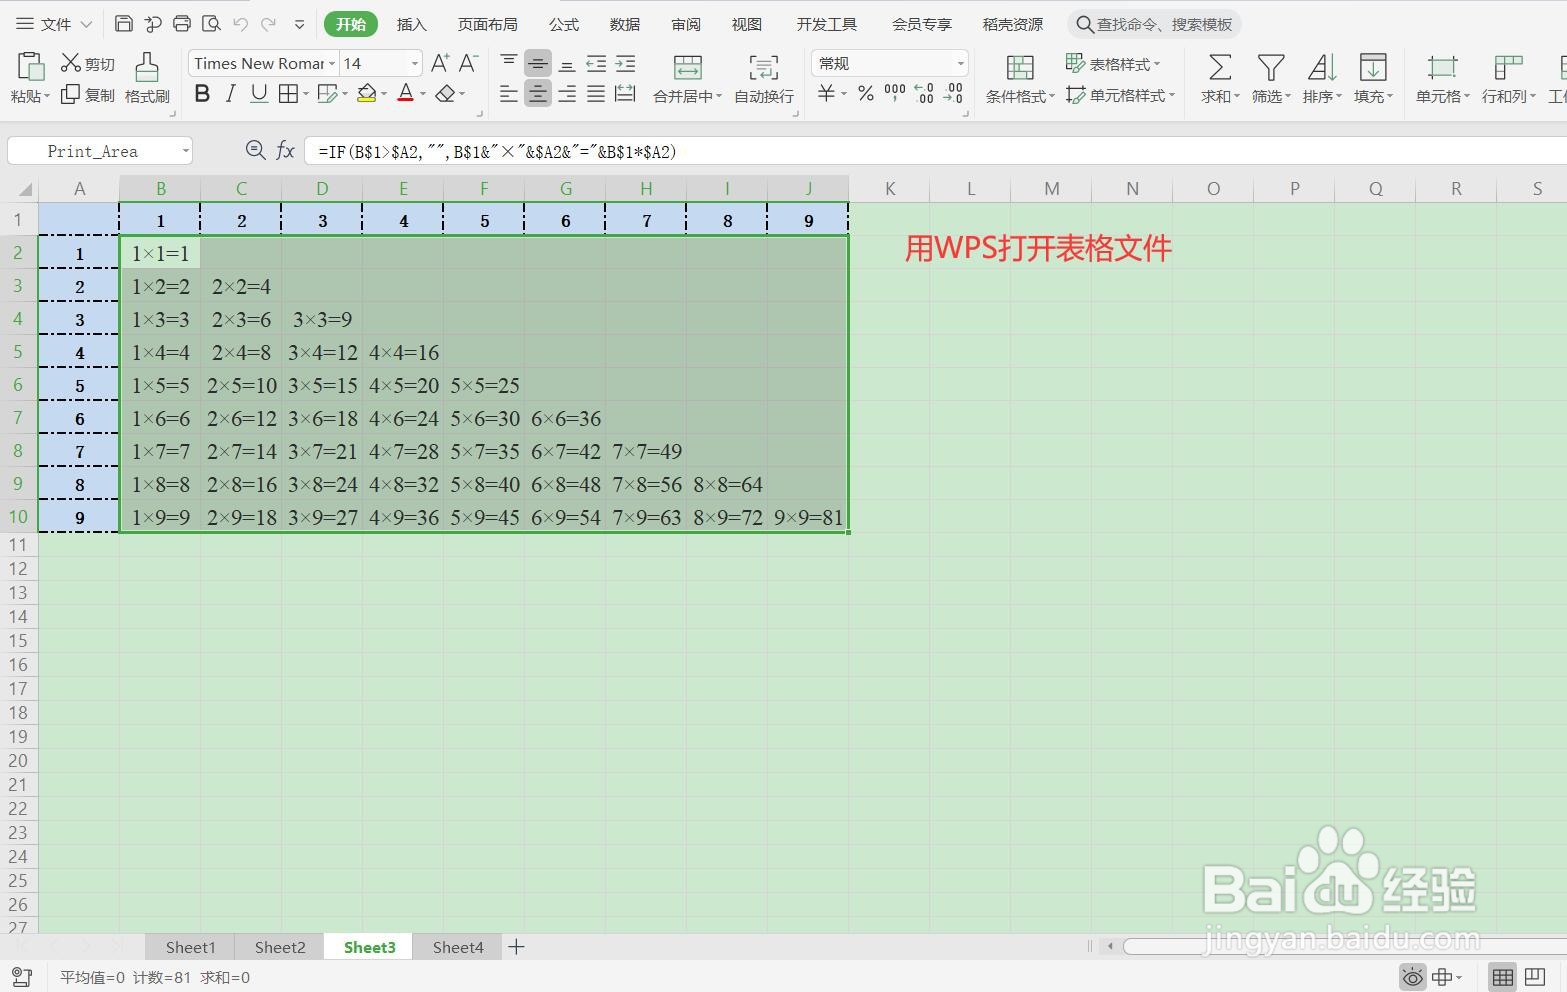
Task: Open the number format 常规 dropdown
Action: (x=960, y=64)
